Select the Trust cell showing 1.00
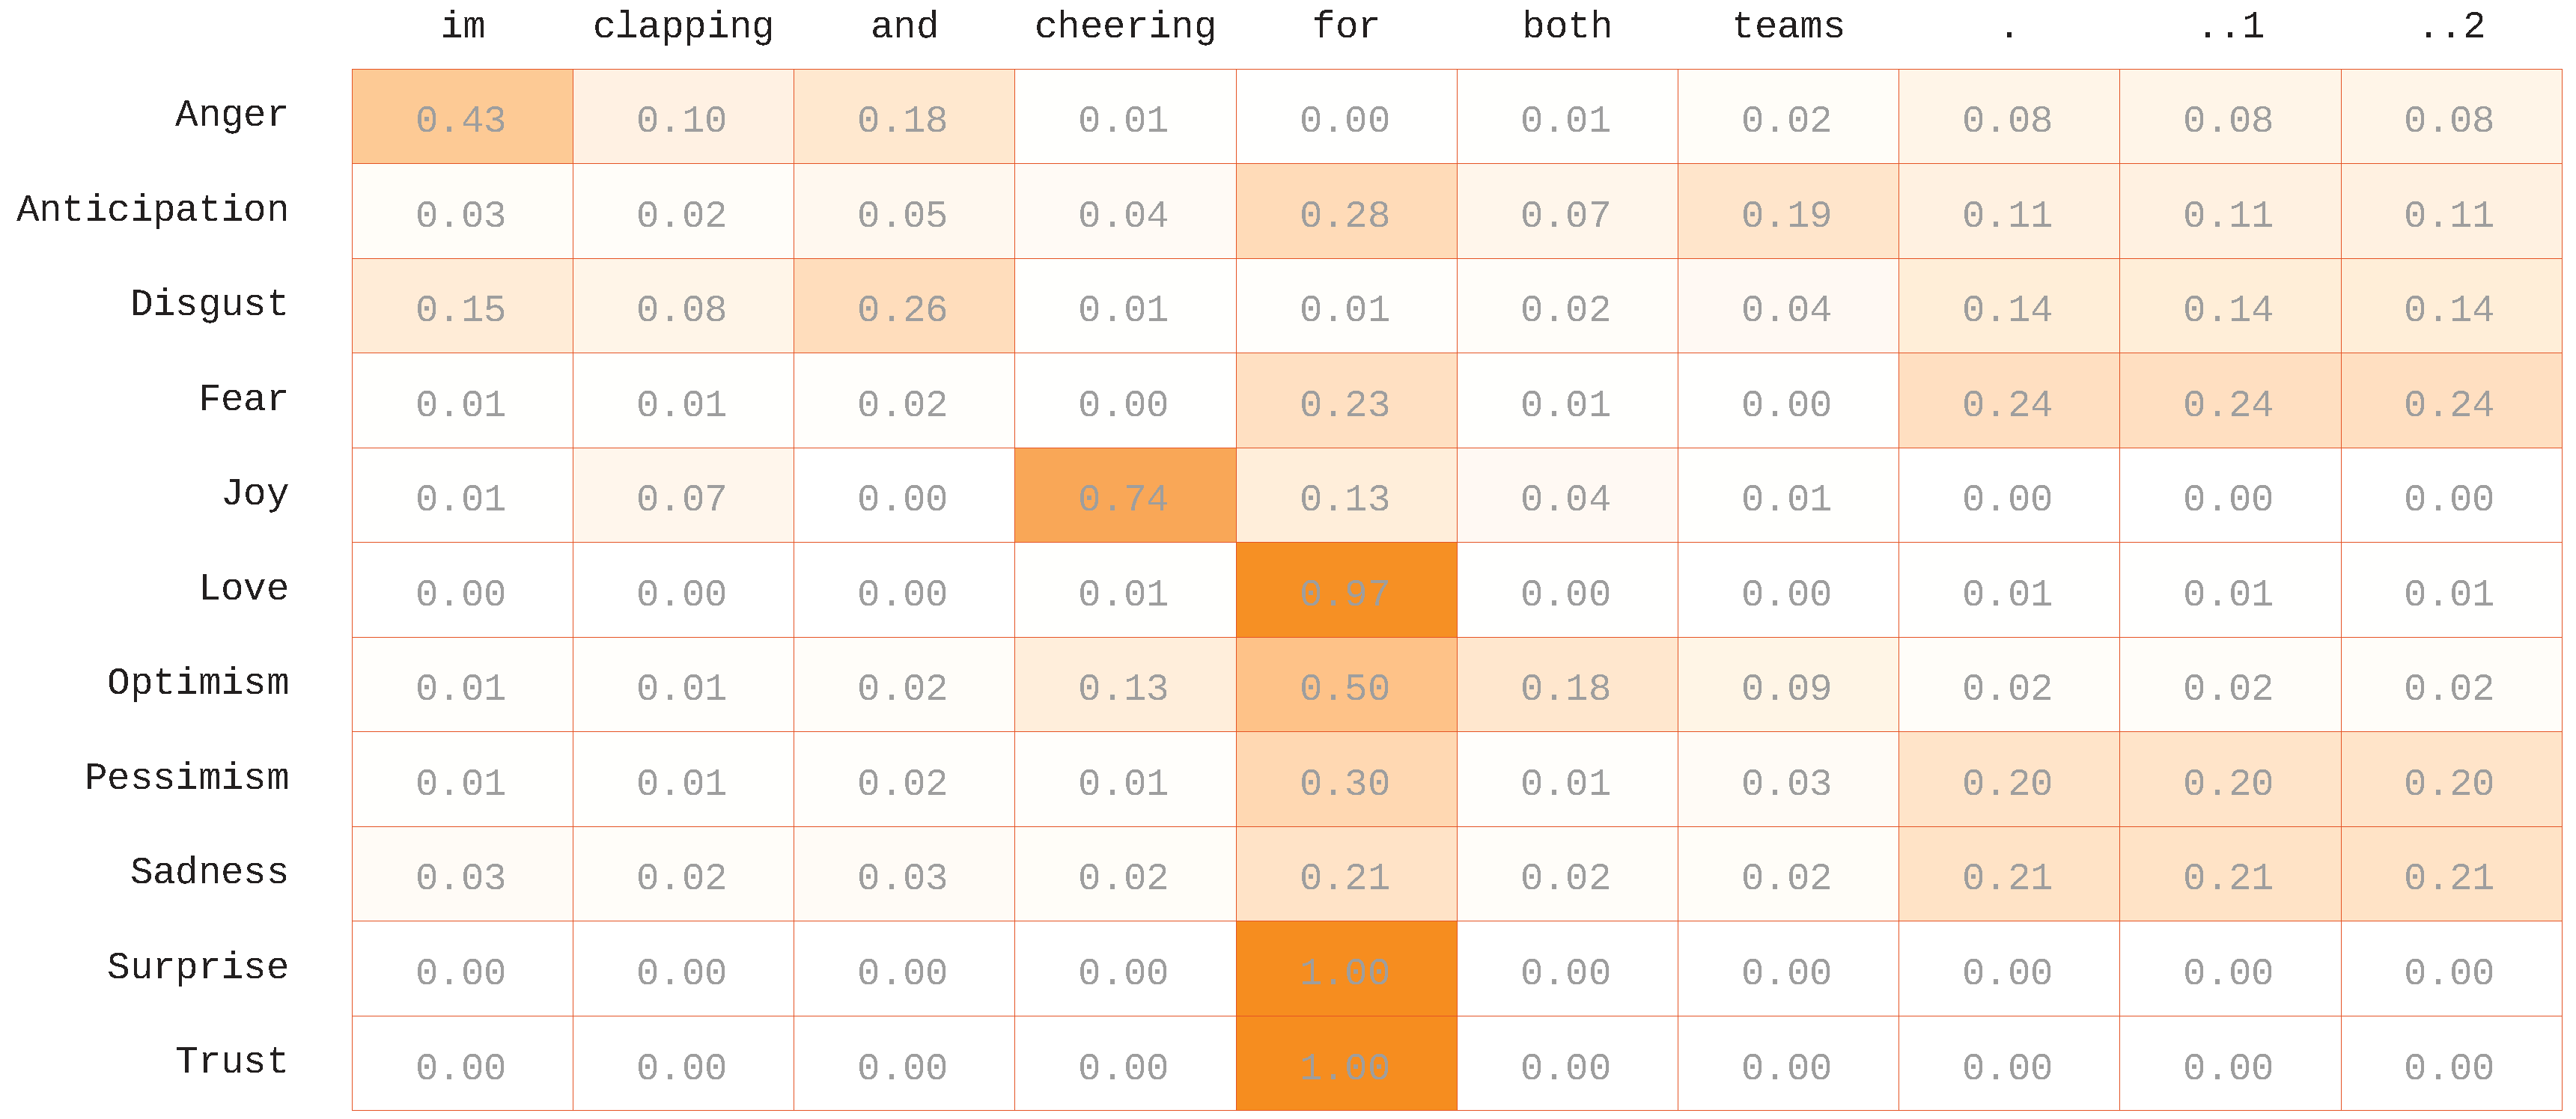Viewport: 2576px width, 1119px height. click(x=1346, y=1064)
